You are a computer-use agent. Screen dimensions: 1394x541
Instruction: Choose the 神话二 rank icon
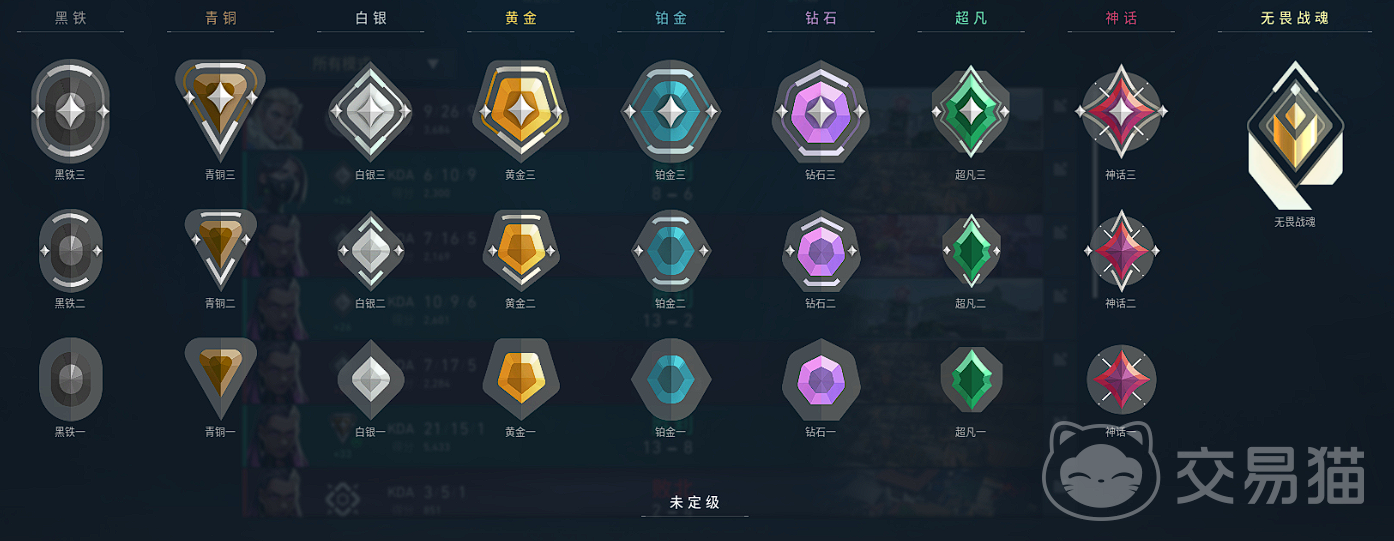point(1121,251)
